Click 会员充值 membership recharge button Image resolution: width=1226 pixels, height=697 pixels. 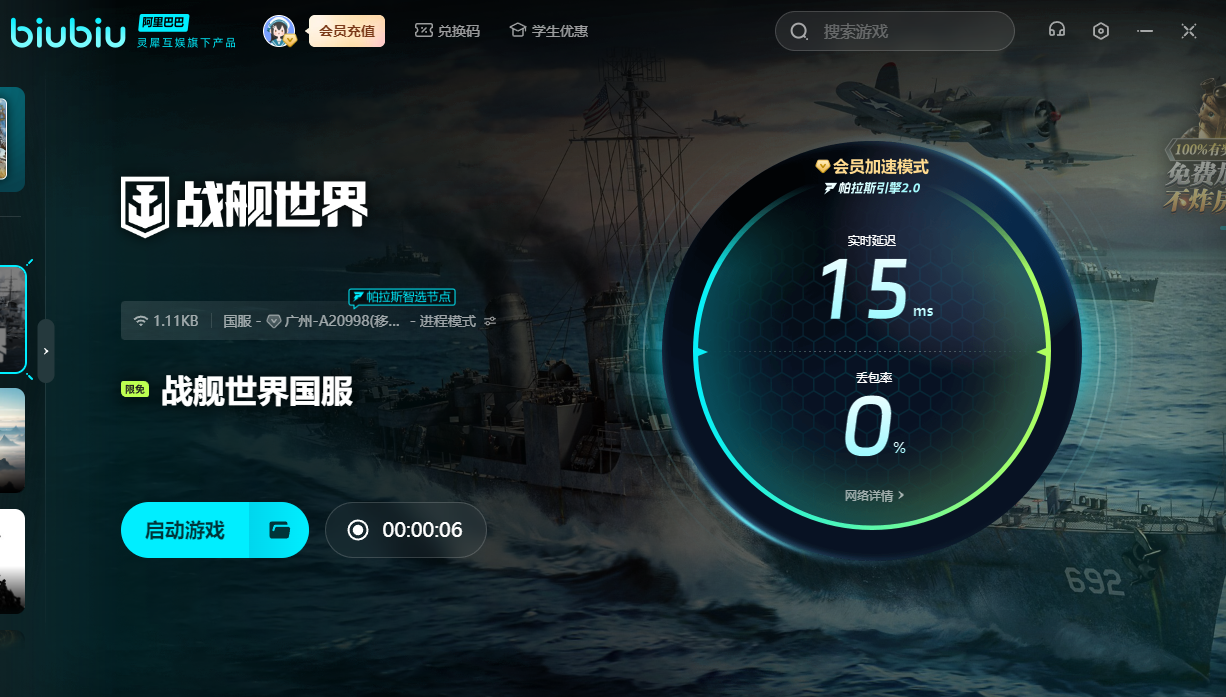pyautogui.click(x=347, y=31)
